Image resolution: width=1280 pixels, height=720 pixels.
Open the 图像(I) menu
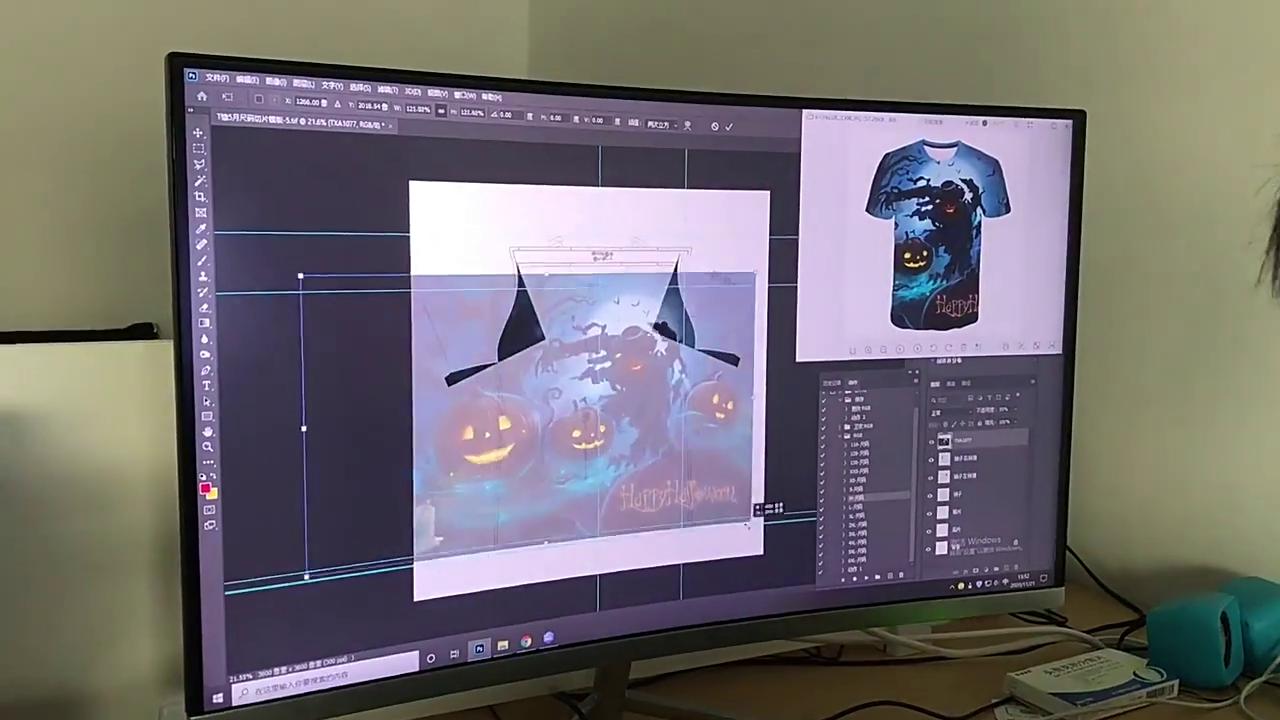coord(276,81)
